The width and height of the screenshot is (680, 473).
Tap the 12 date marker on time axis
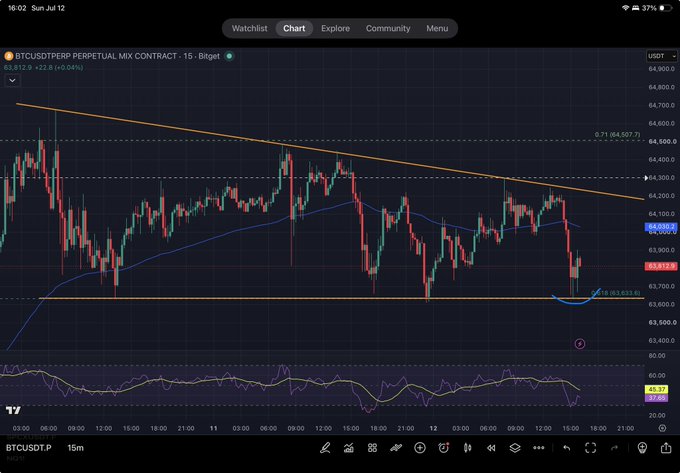click(433, 428)
